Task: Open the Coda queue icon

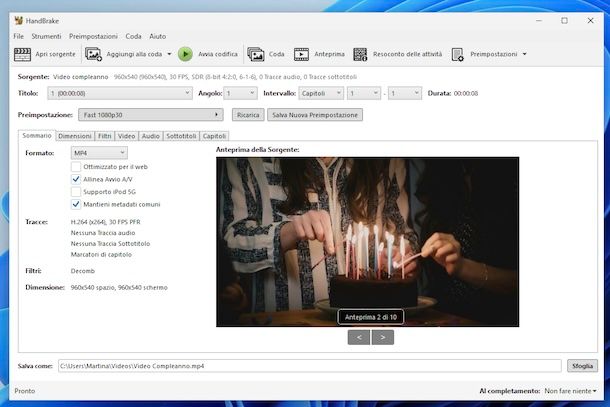Action: 256,54
